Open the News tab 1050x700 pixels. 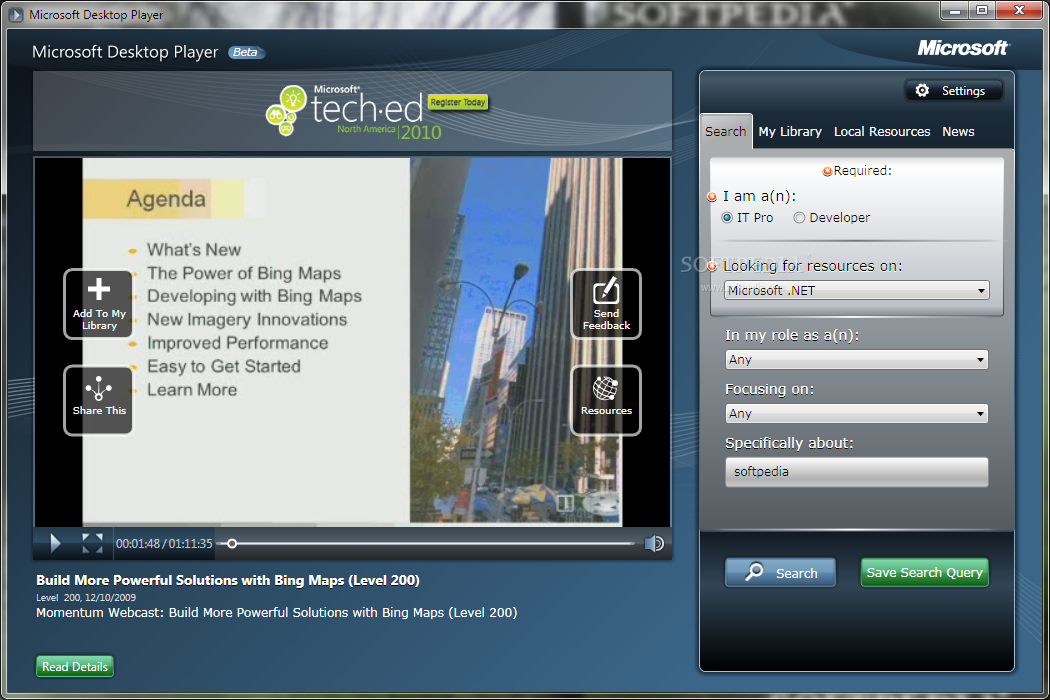(x=958, y=131)
